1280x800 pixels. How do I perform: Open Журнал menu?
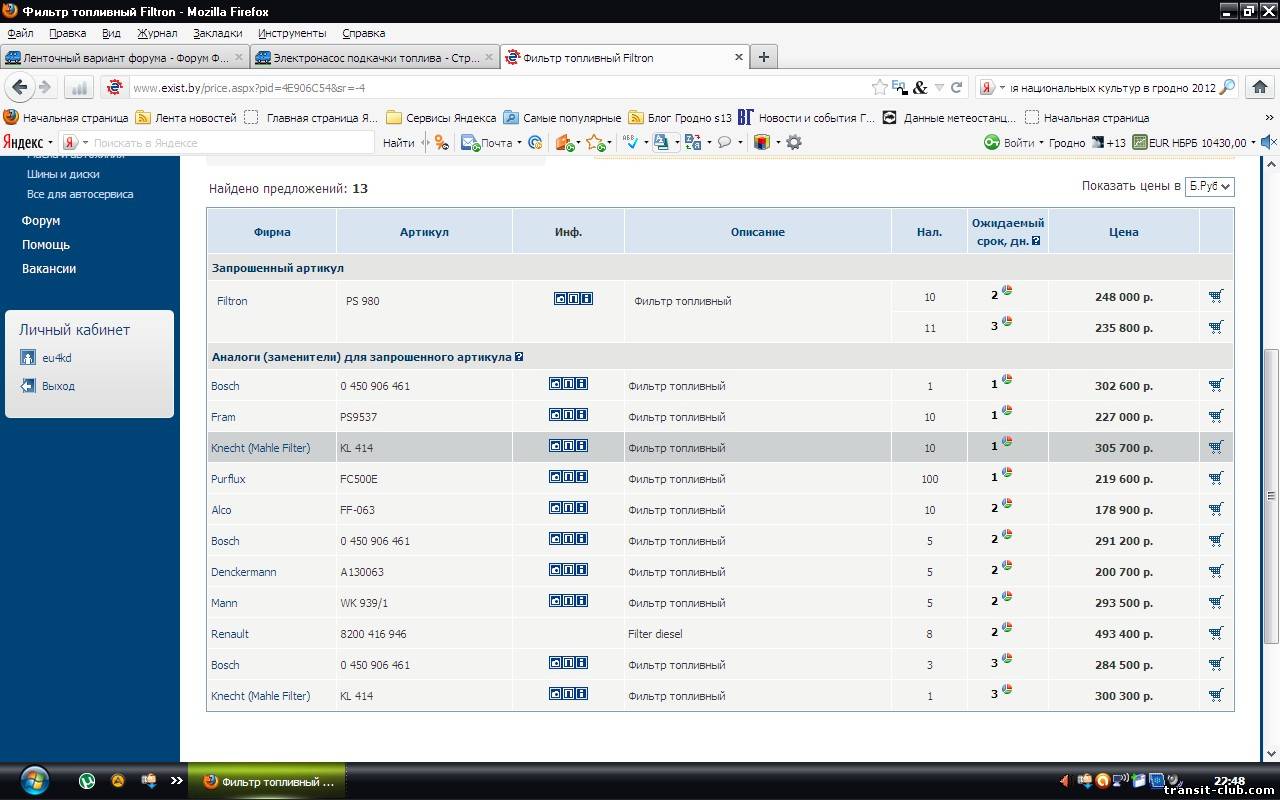click(157, 33)
